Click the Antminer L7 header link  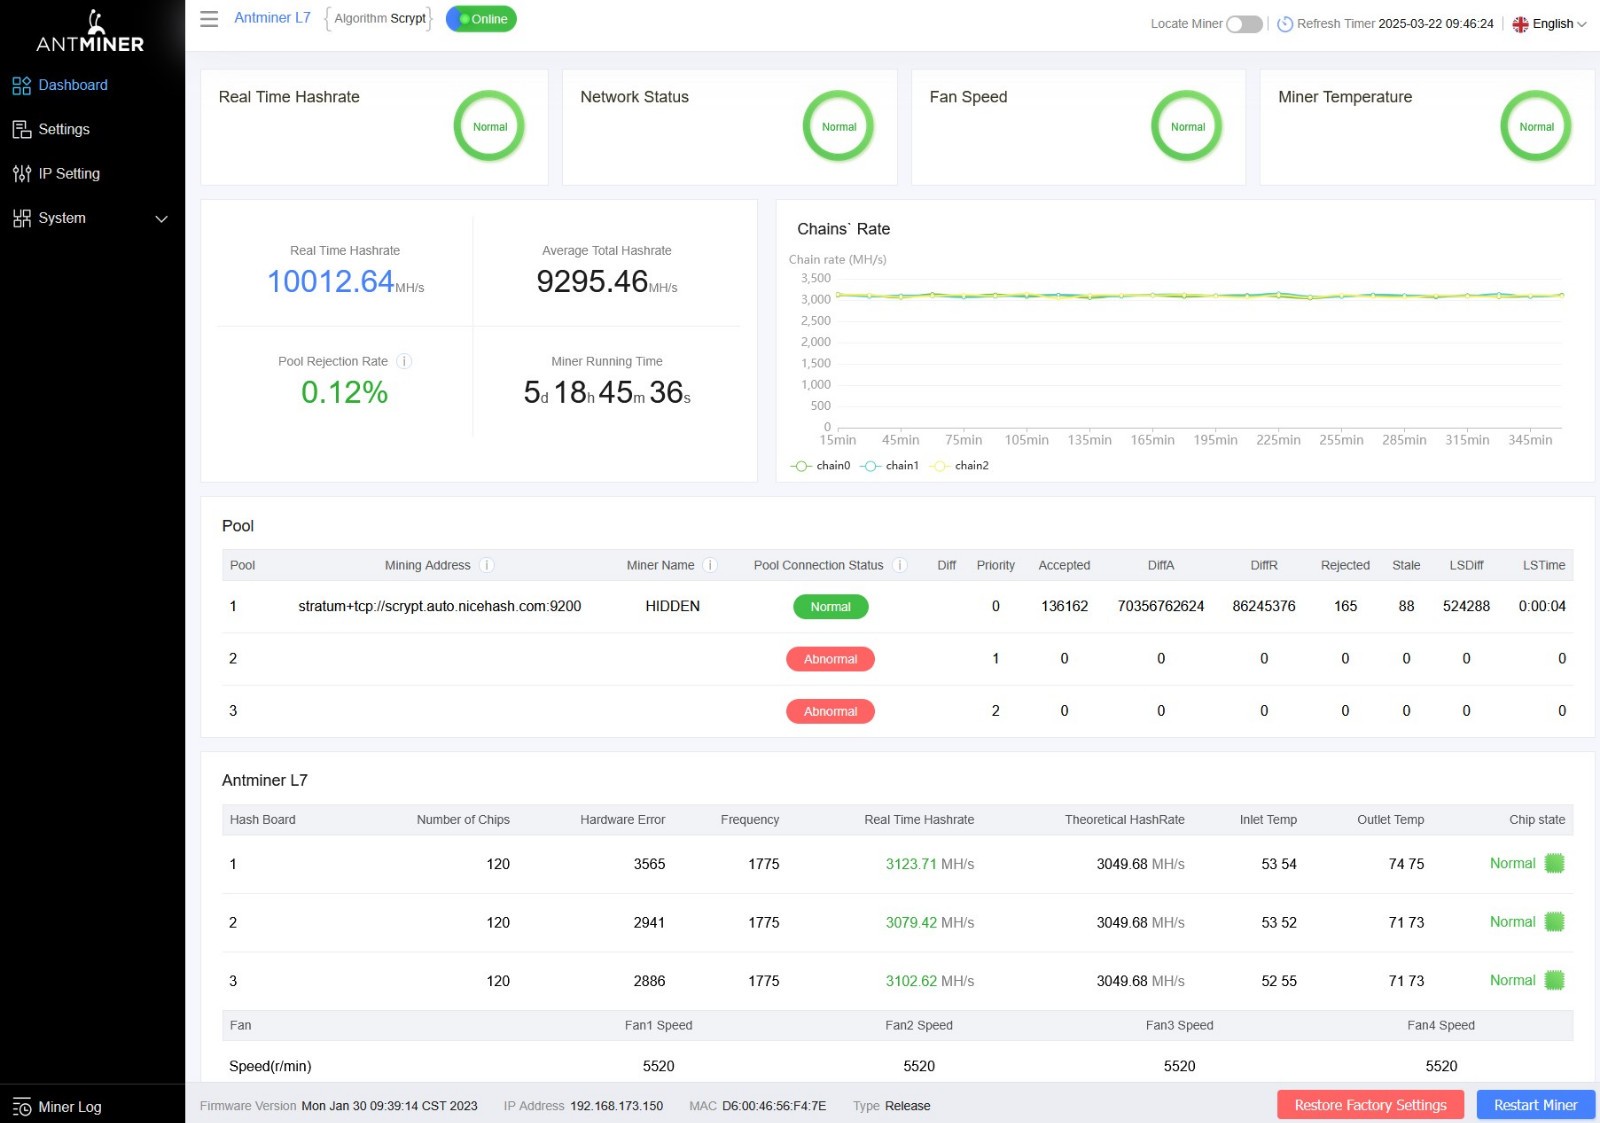pos(272,18)
